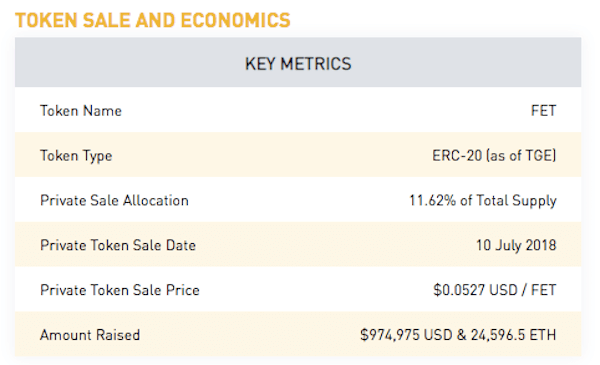Click the $0.0527 USD / FET value
The image size is (600, 365).
click(x=495, y=290)
